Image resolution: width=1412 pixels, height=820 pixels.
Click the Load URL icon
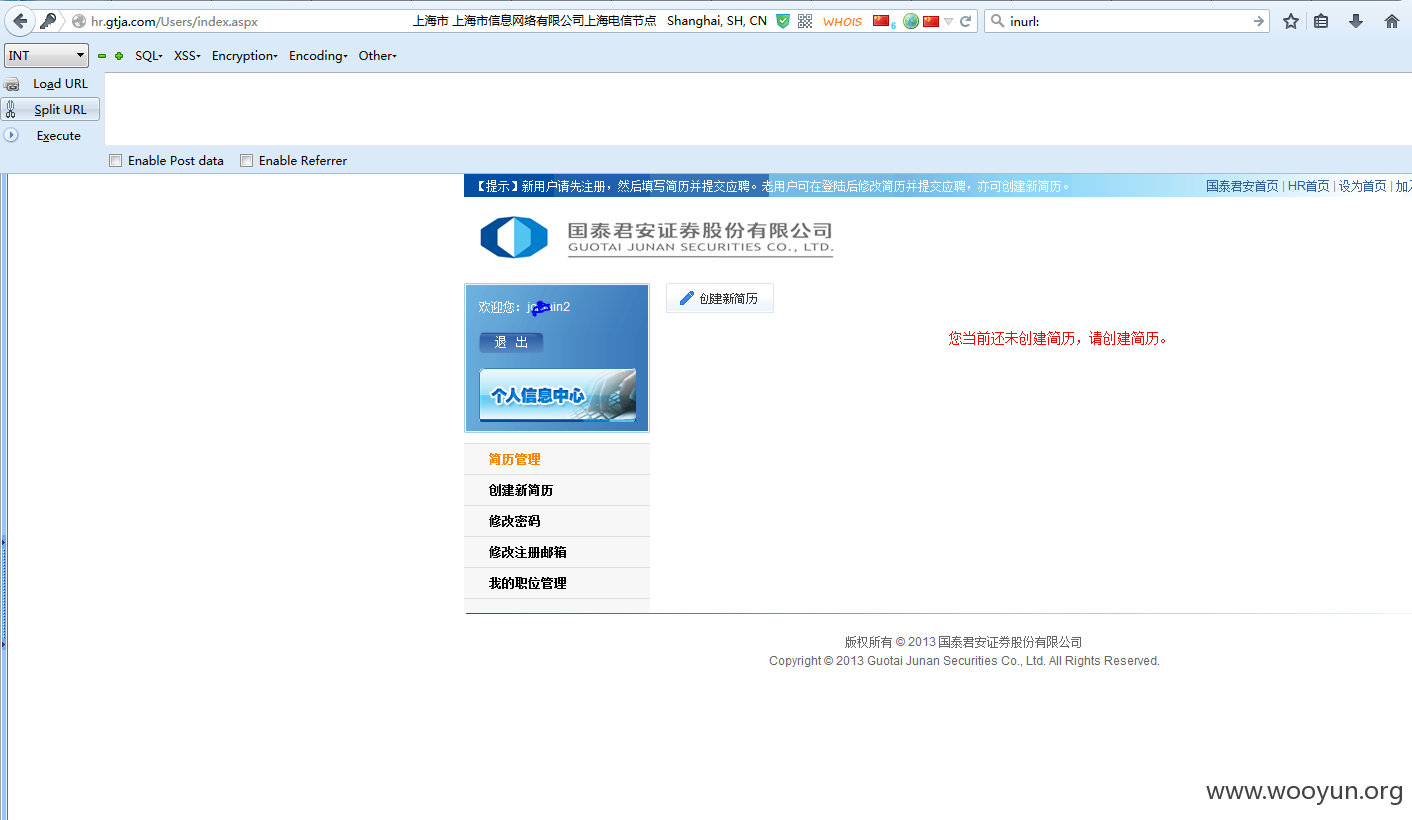tap(12, 84)
